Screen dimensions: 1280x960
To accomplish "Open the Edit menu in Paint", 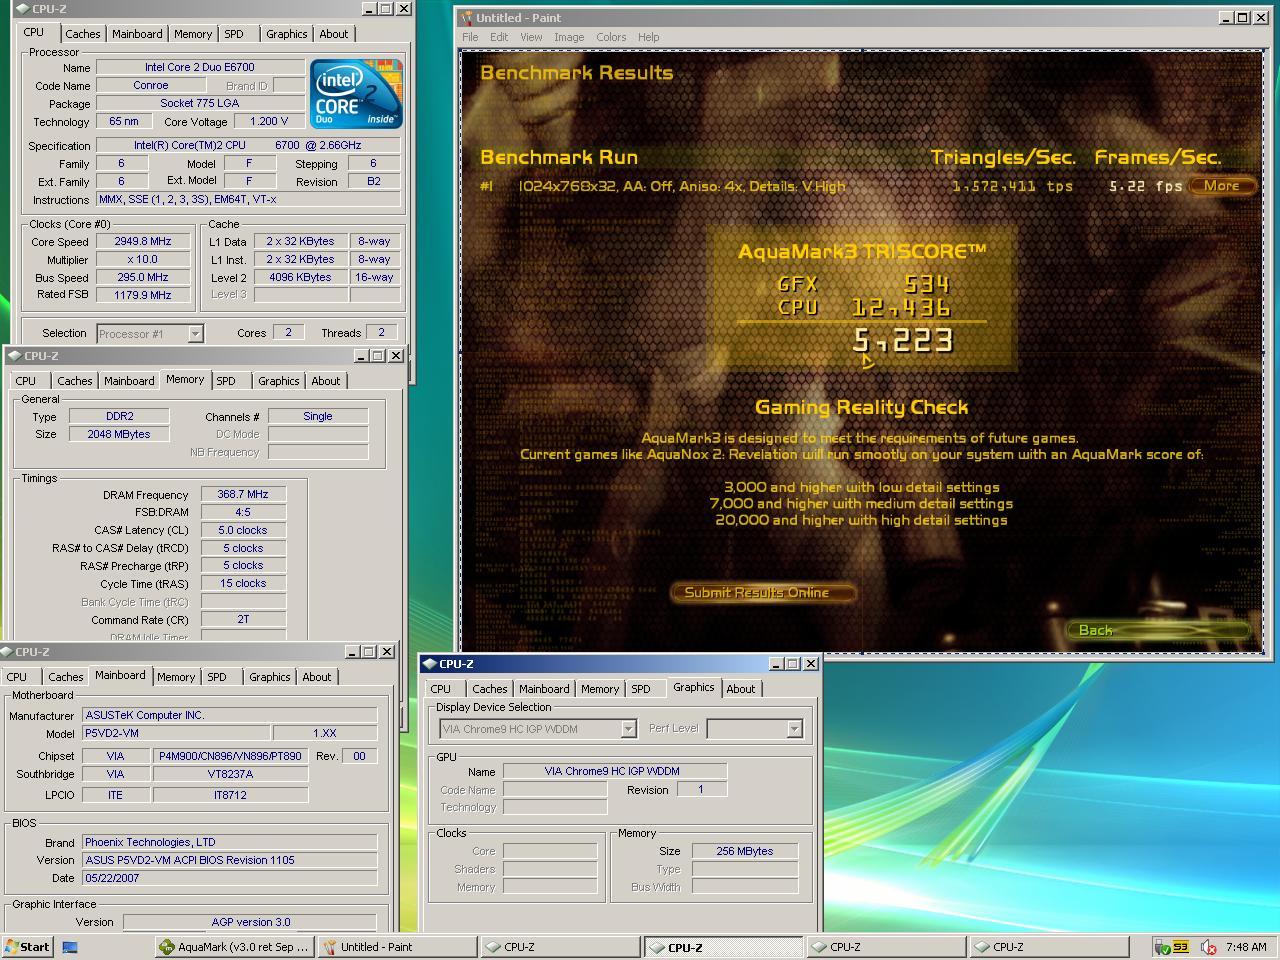I will (499, 37).
